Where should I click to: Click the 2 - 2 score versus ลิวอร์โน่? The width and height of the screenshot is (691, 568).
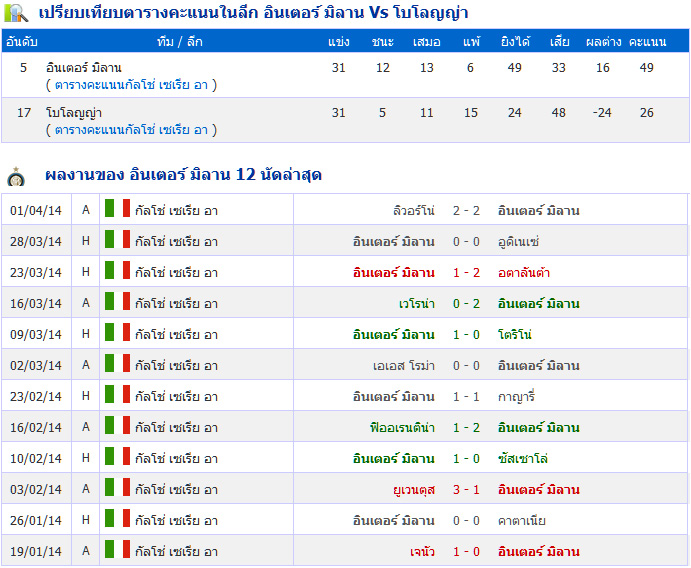coord(466,211)
